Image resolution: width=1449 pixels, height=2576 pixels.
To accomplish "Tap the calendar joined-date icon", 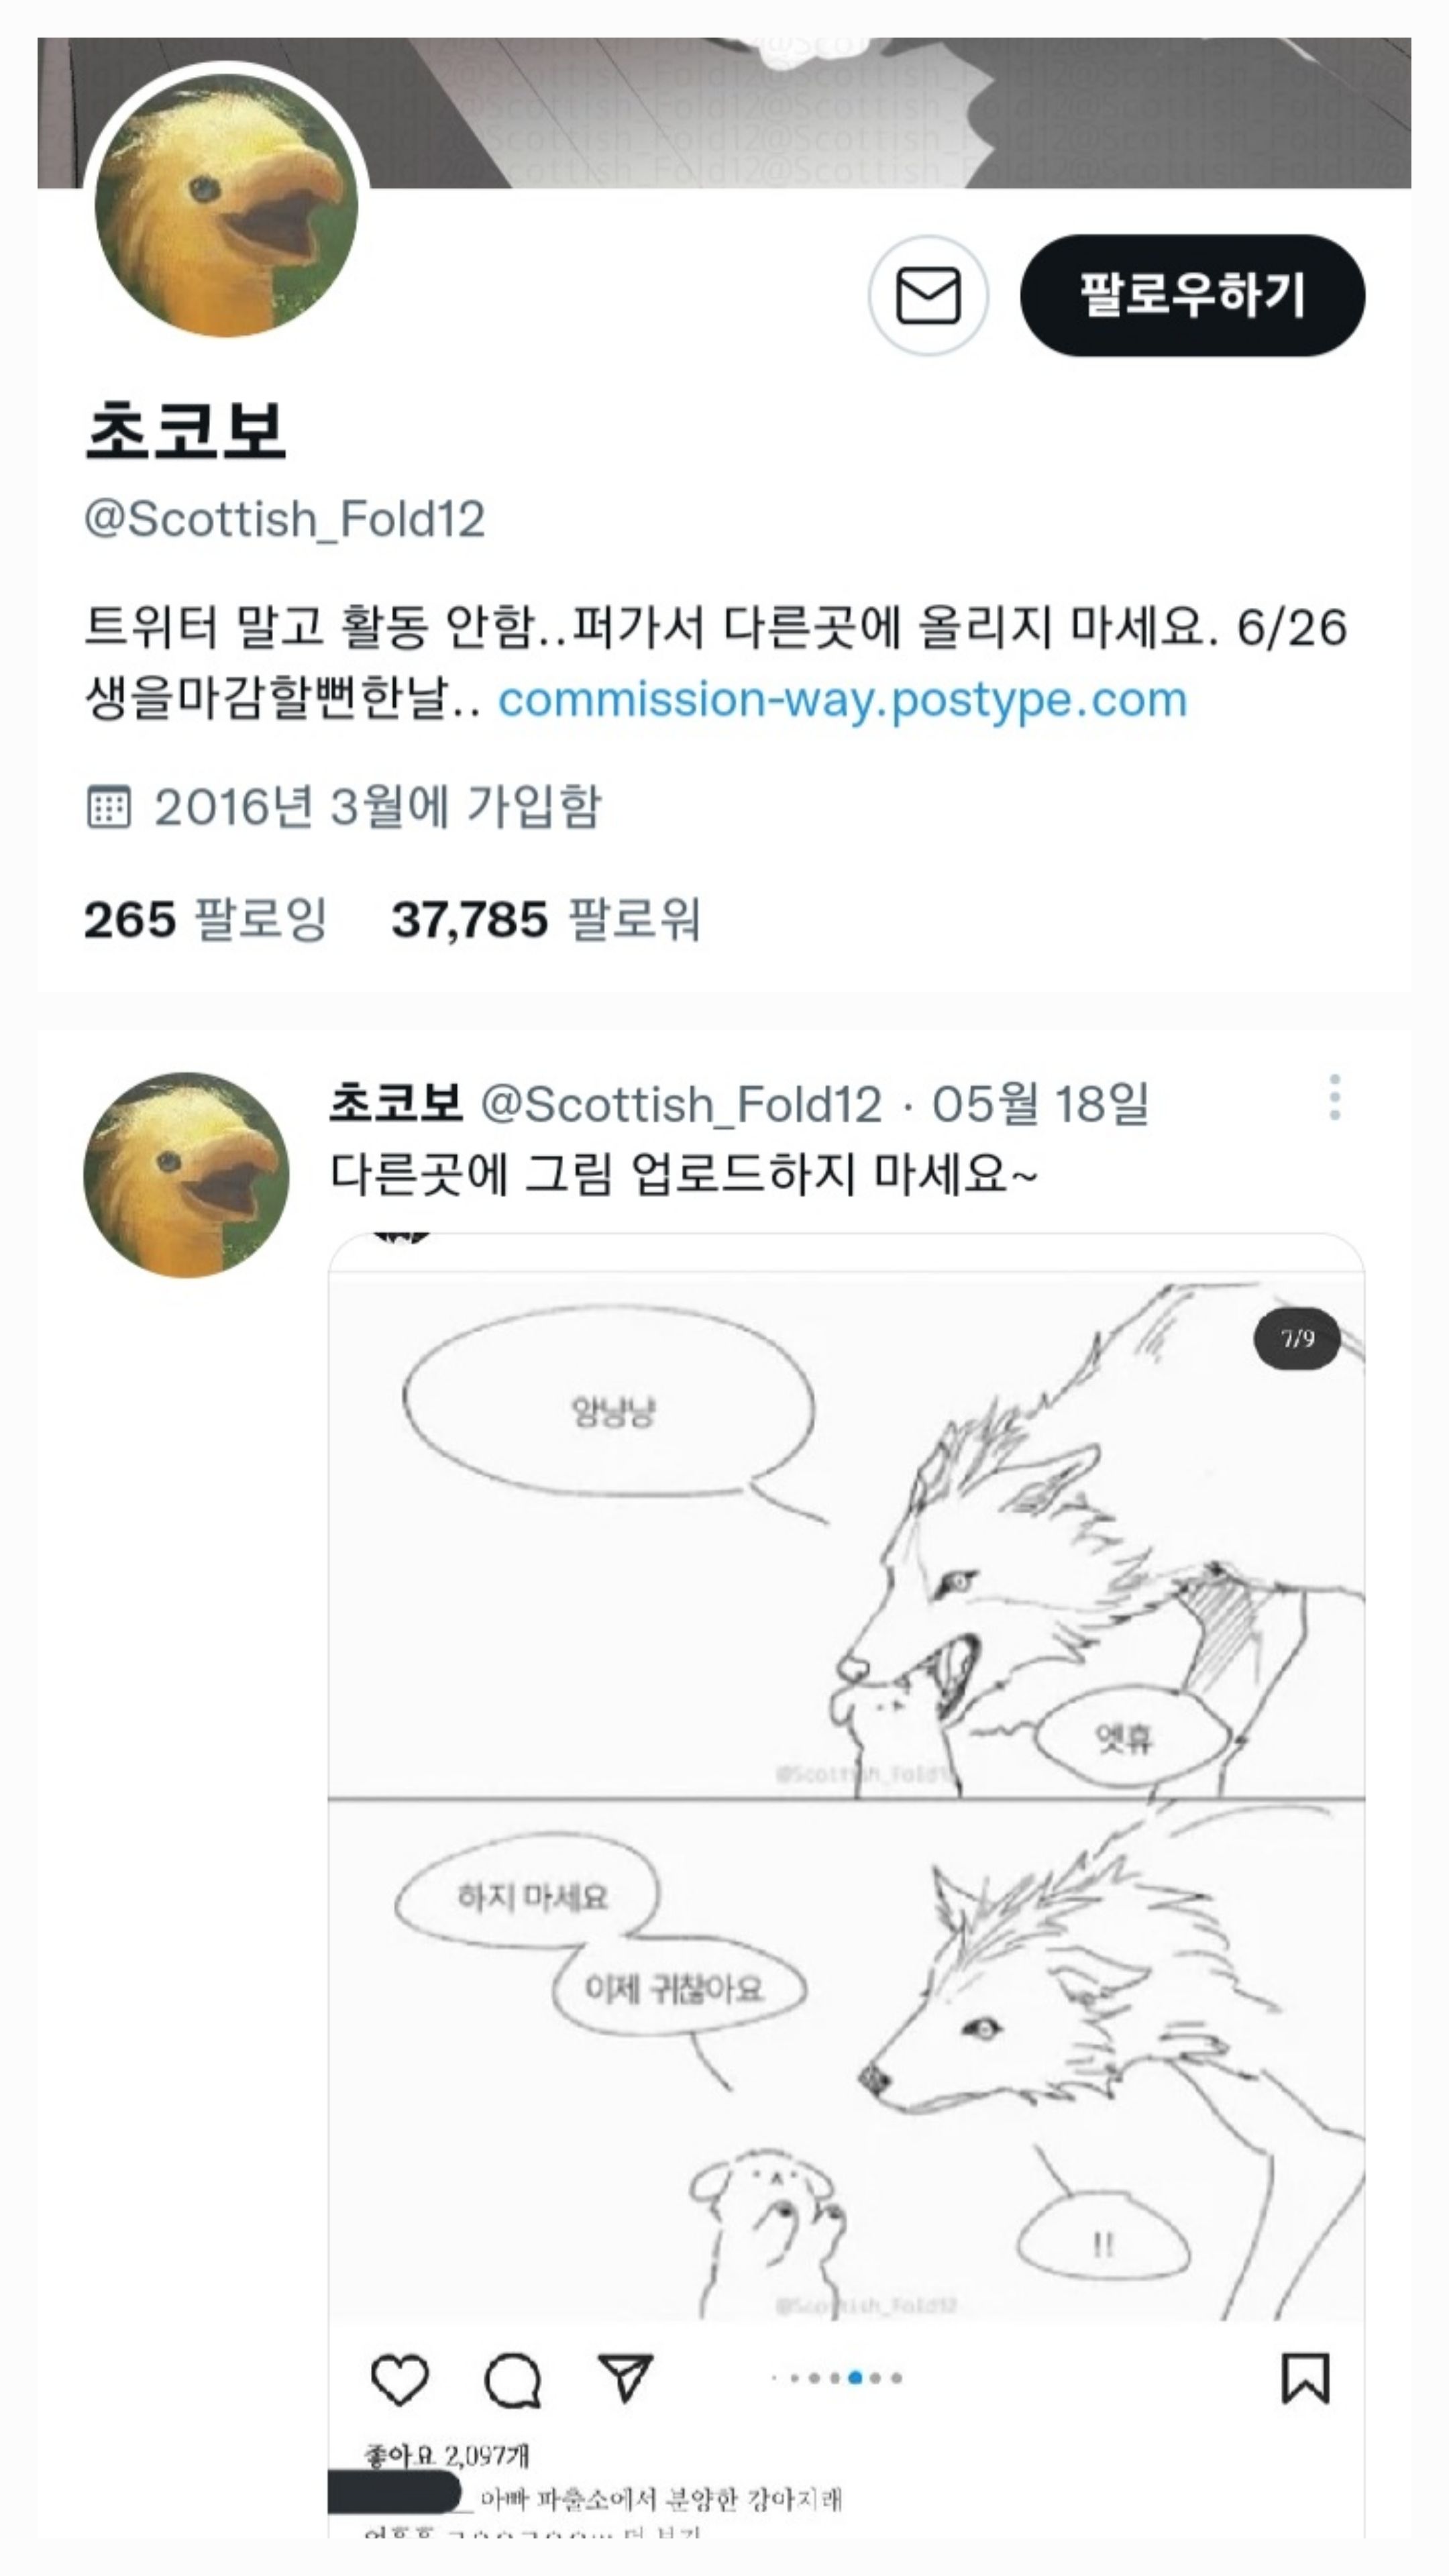I will tap(108, 807).
